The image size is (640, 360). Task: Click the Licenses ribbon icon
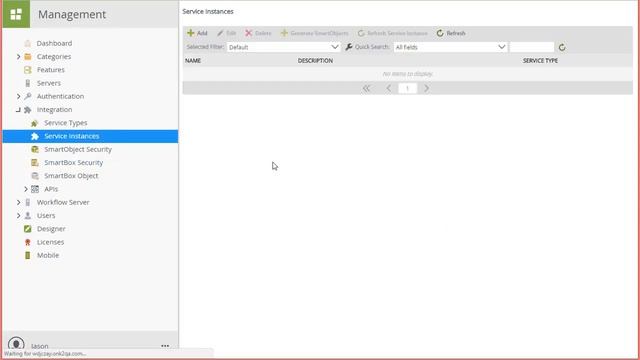[x=27, y=242]
